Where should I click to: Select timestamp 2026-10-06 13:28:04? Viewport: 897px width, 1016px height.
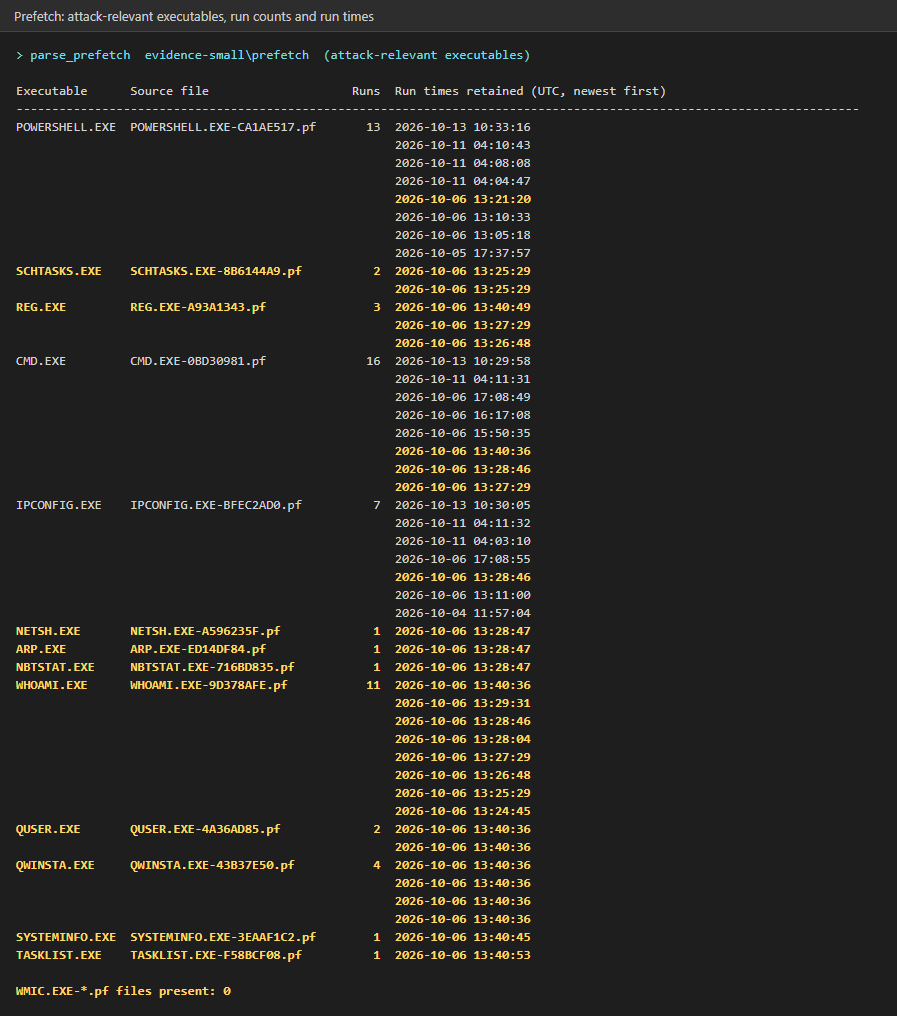pos(463,739)
